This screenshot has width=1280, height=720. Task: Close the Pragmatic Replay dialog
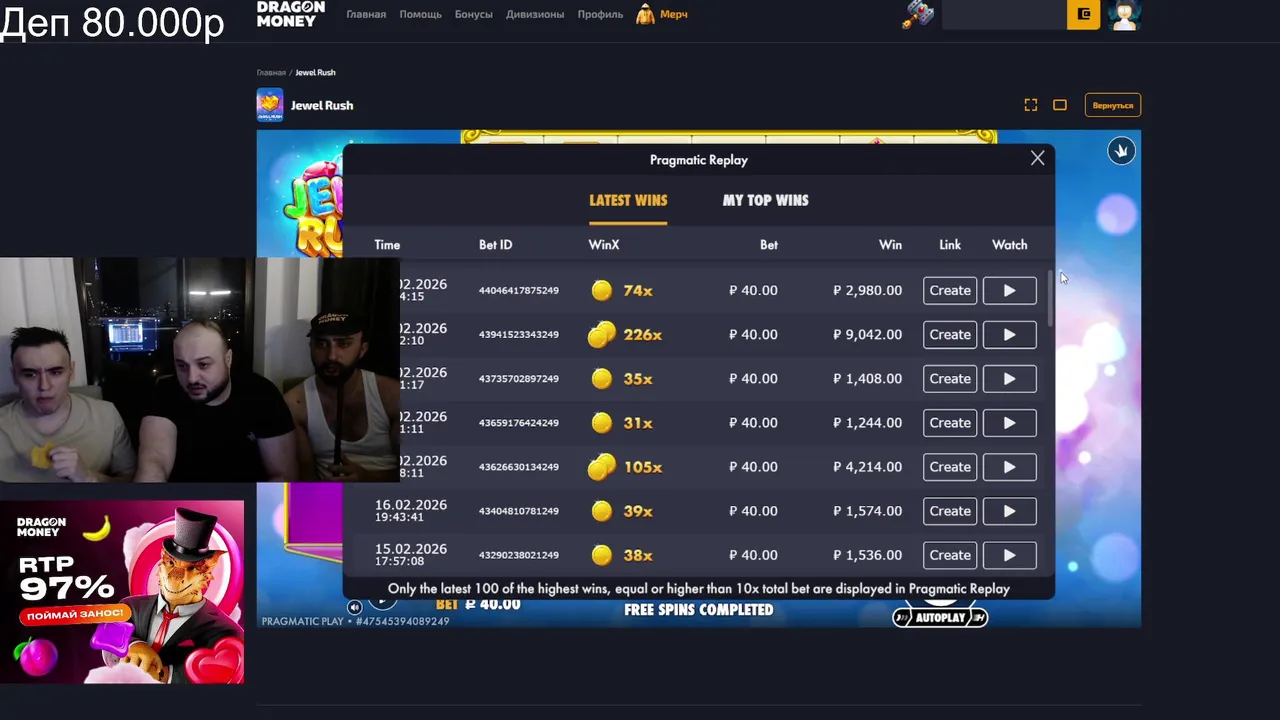pos(1037,158)
